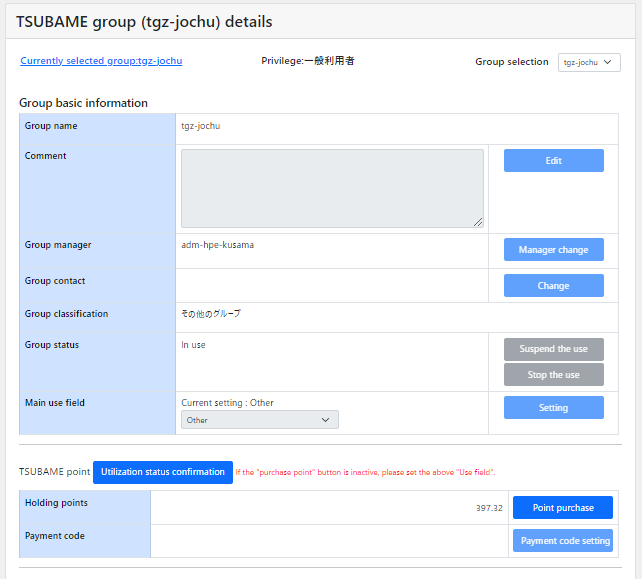Click the Edit comment button
The width and height of the screenshot is (642, 579).
554,161
